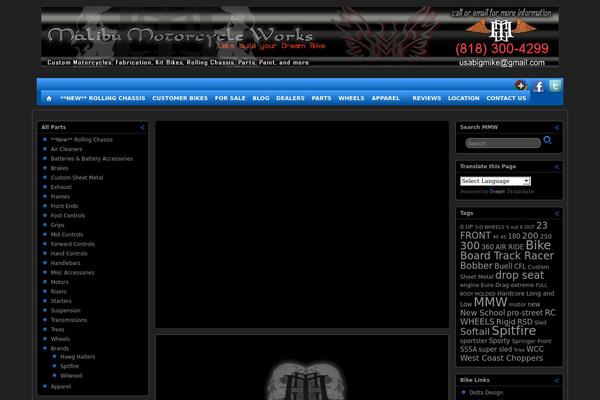This screenshot has width=600, height=400.
Task: Select the Board Track Racer tag
Action: (x=507, y=256)
